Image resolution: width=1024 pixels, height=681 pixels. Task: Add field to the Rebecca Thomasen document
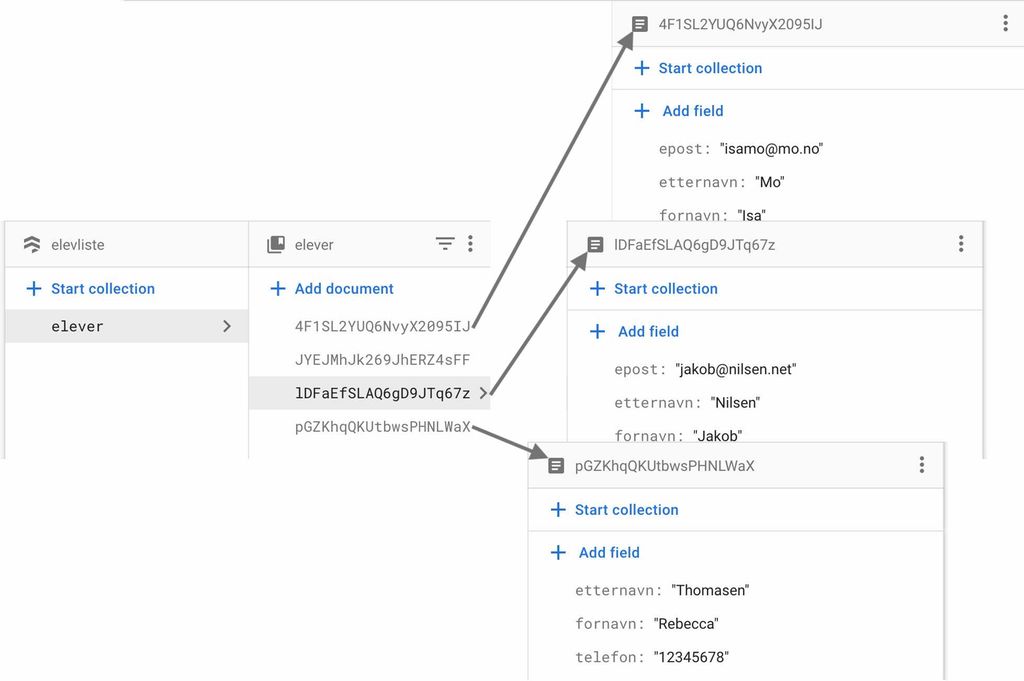coord(608,553)
